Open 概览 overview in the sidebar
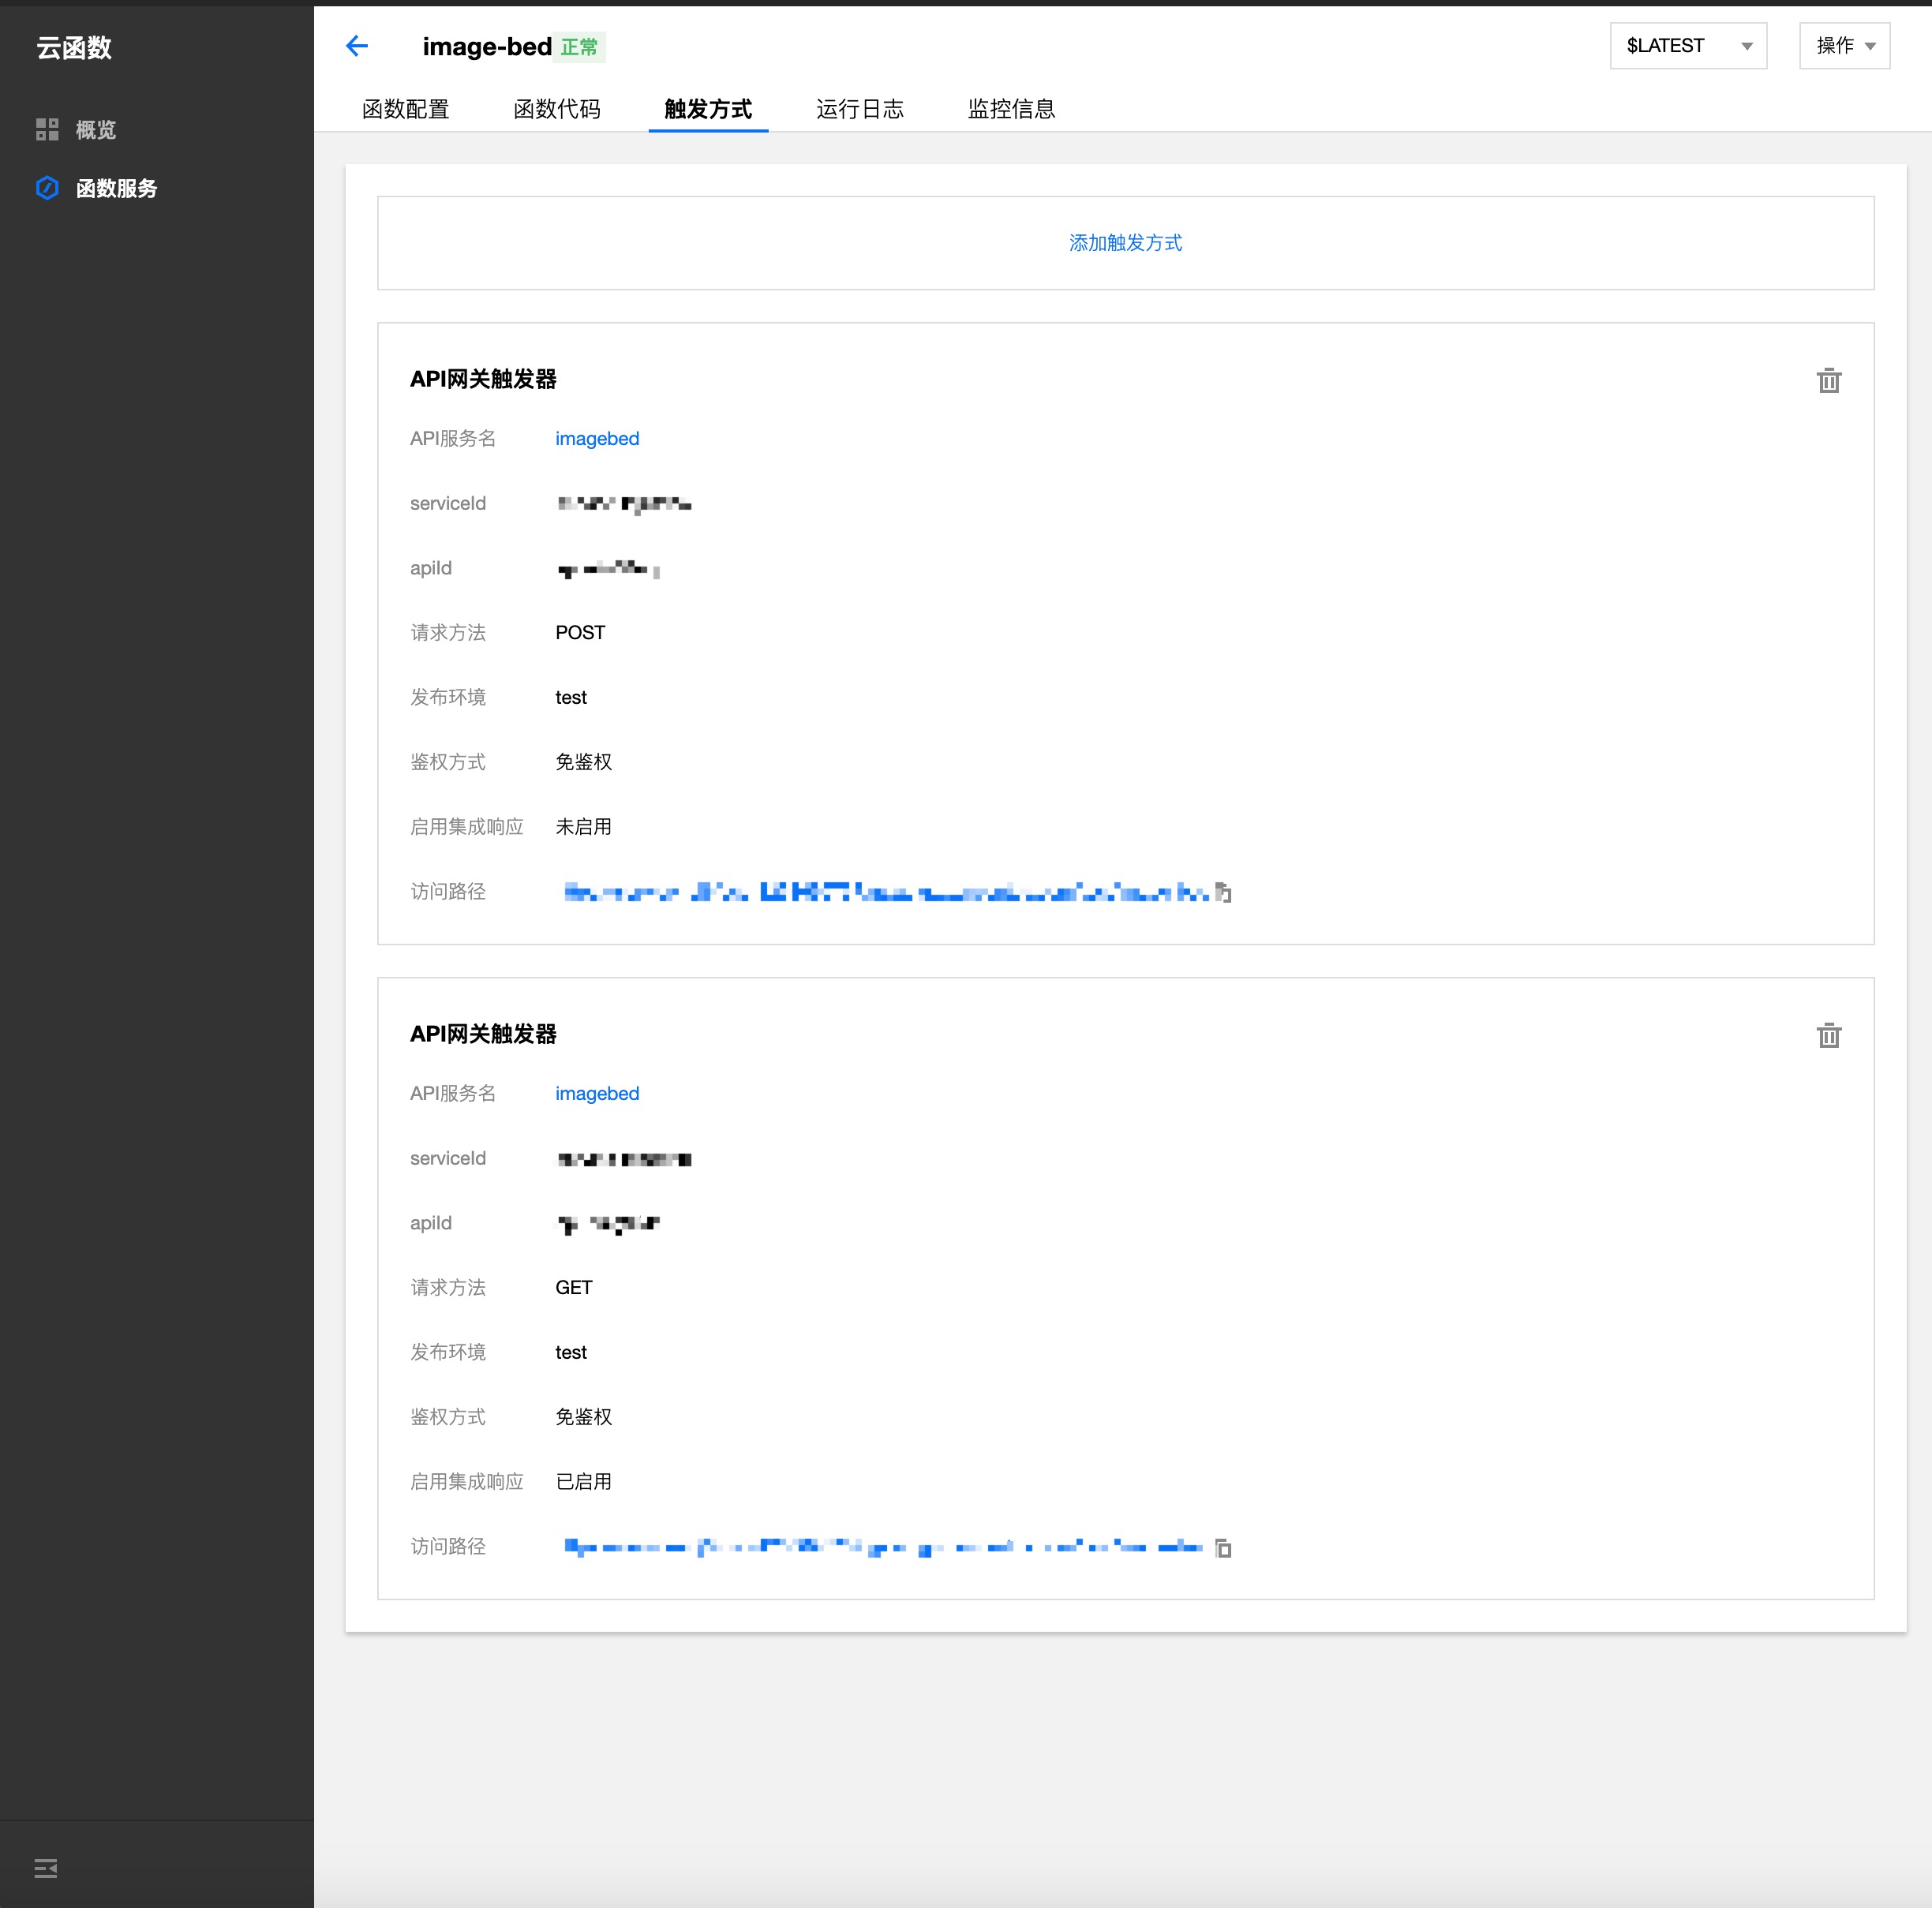1932x1908 pixels. point(95,130)
